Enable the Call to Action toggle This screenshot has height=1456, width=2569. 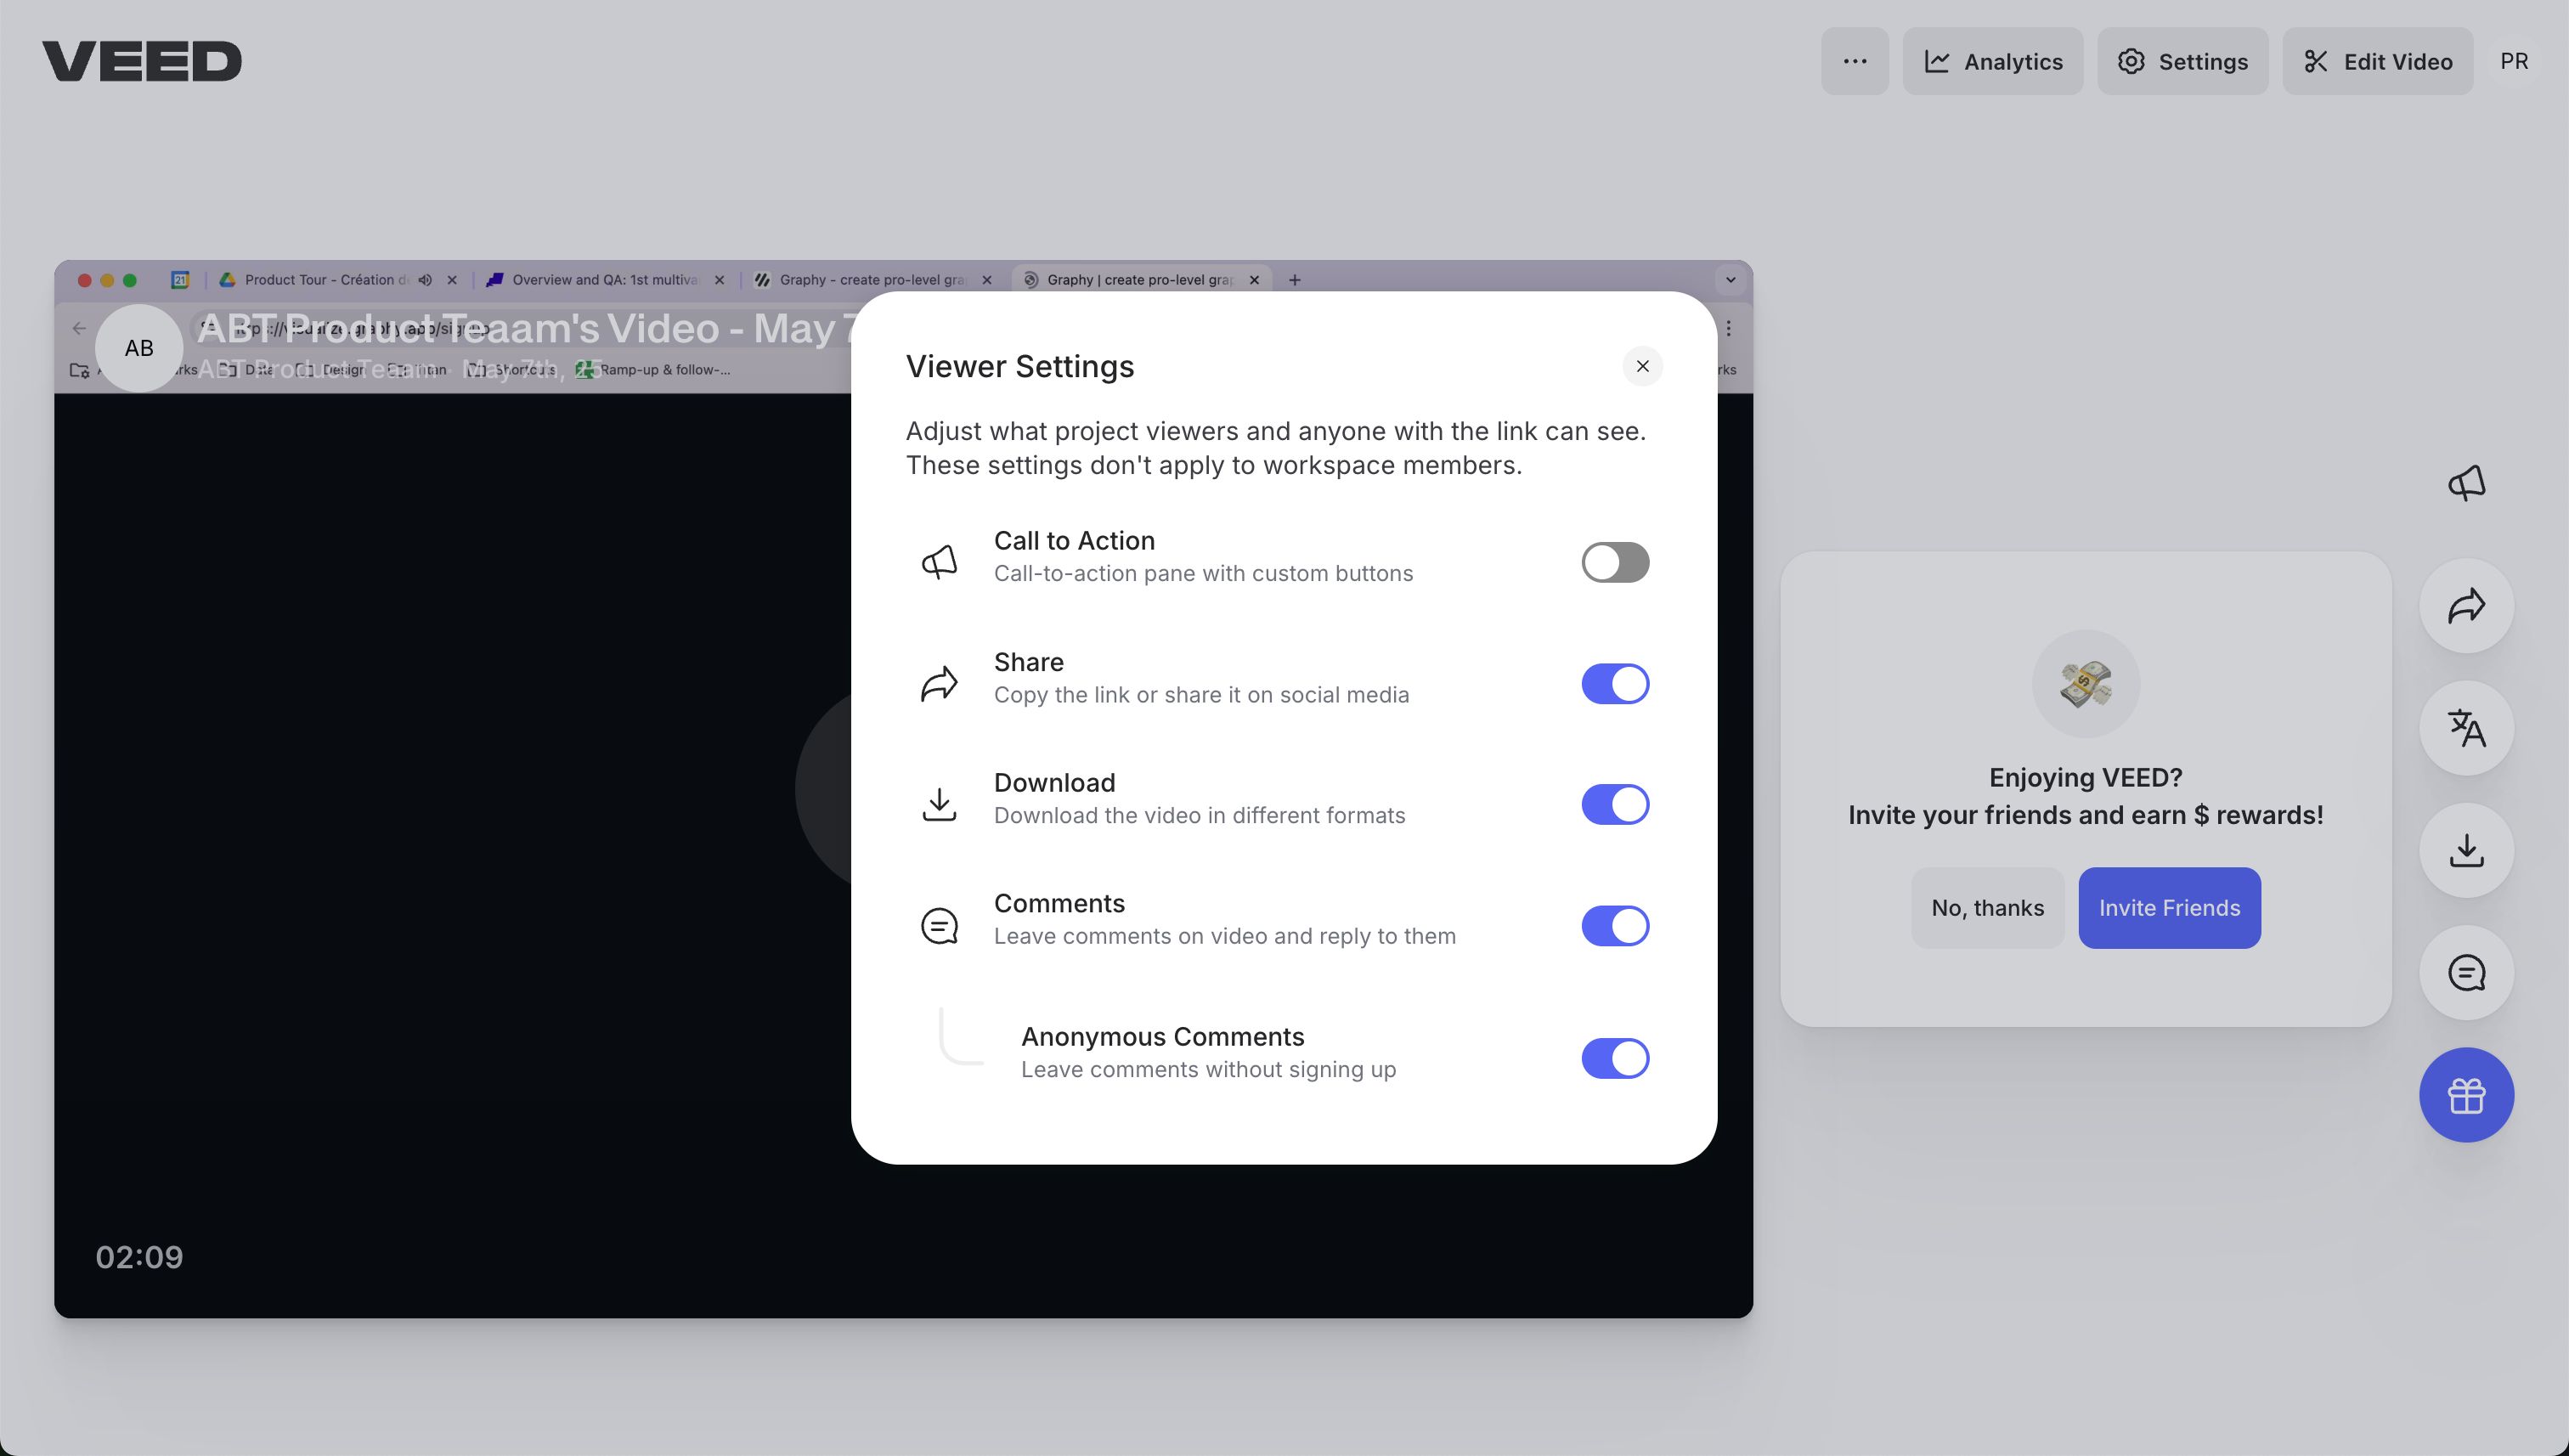pyautogui.click(x=1614, y=562)
